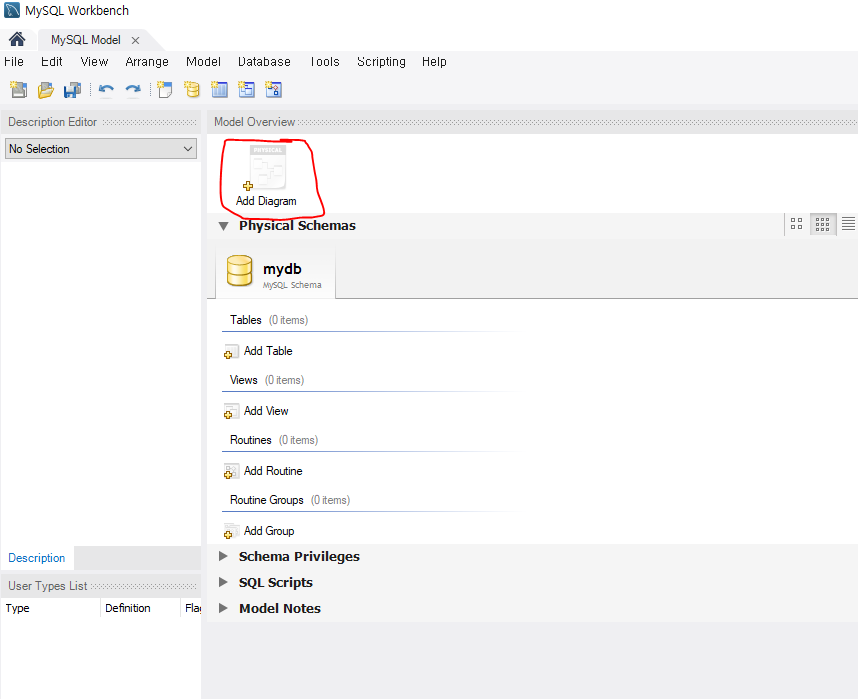The width and height of the screenshot is (858, 699).
Task: Close the MySQL Model tab
Action: point(135,41)
